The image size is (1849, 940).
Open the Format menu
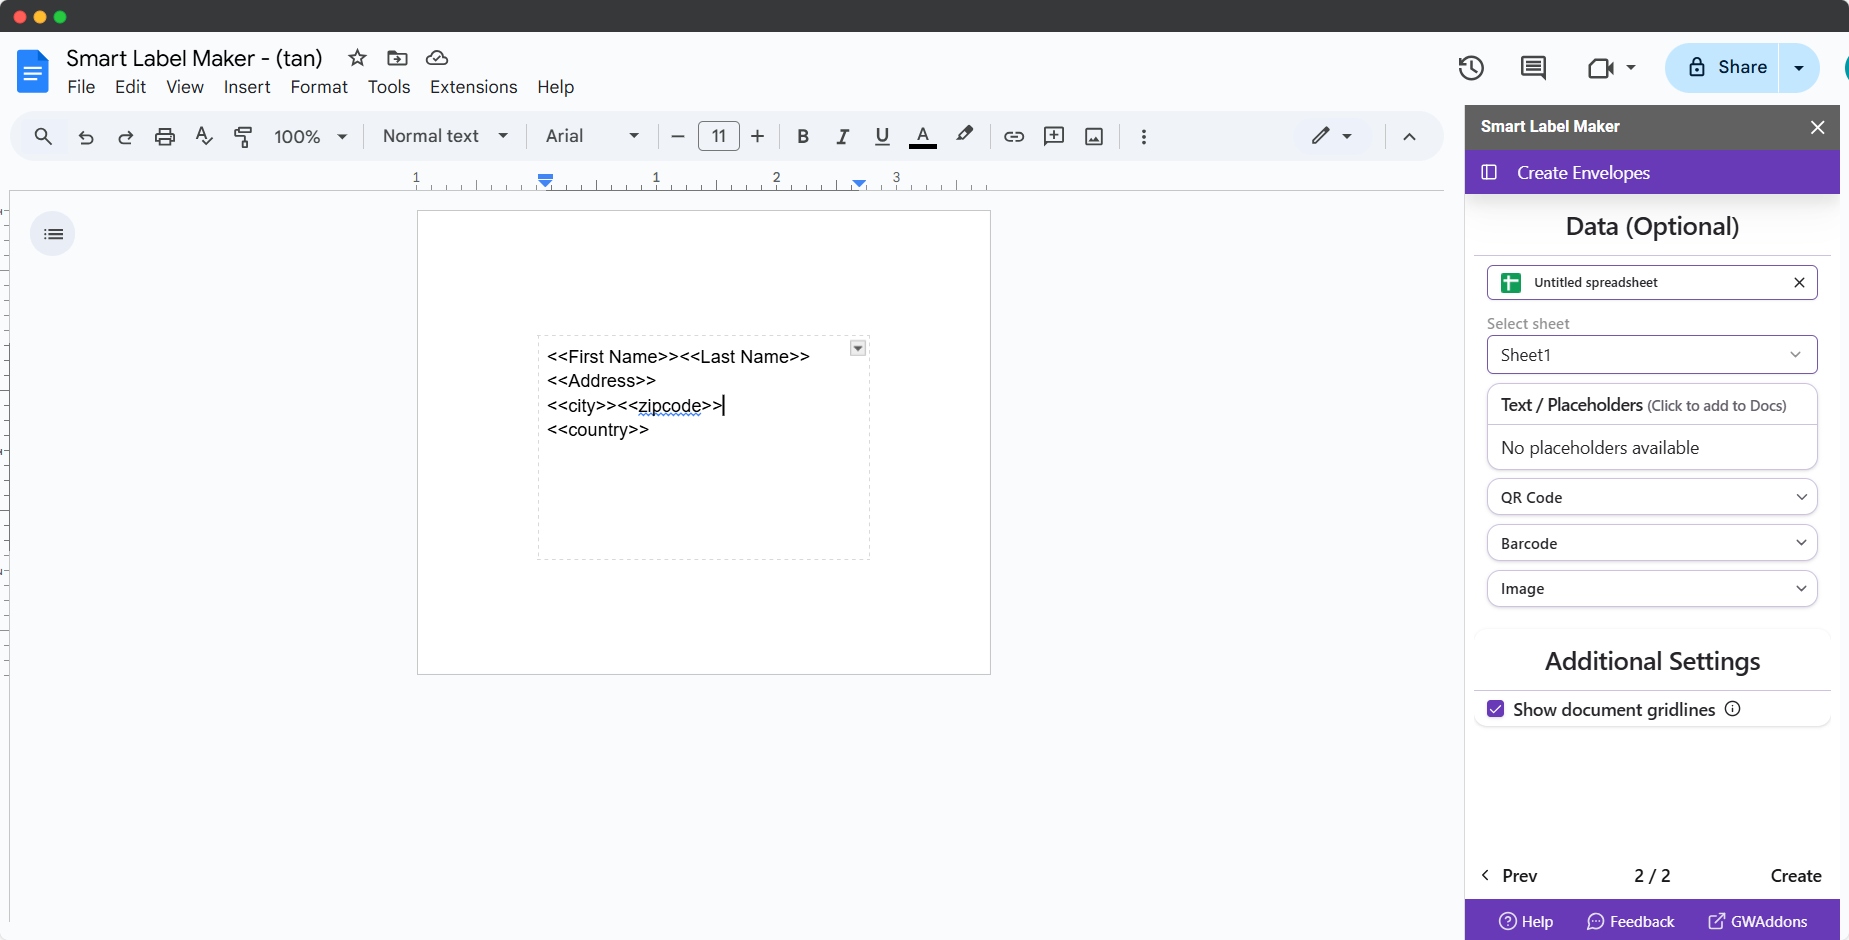319,87
